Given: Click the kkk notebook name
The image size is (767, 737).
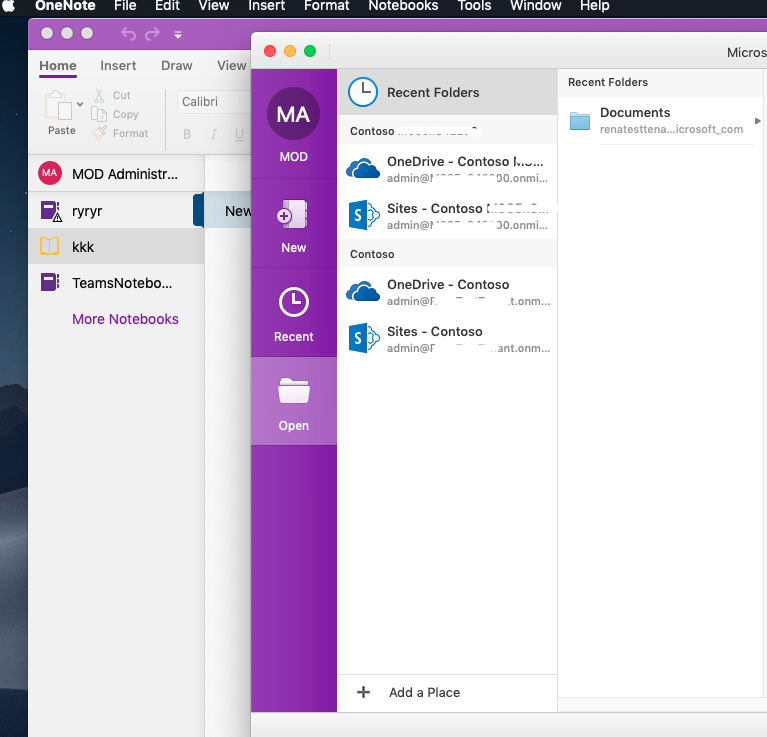Looking at the screenshot, I should point(83,247).
